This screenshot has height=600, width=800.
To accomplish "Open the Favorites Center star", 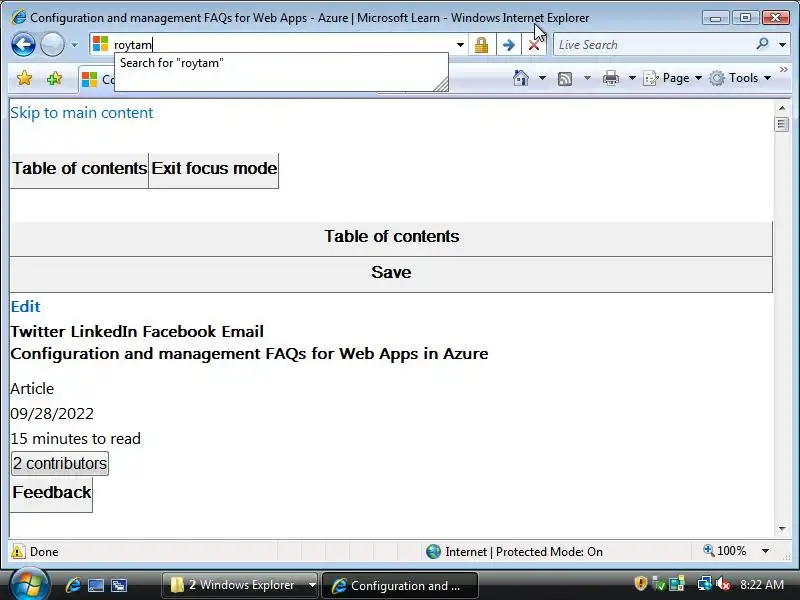I will [x=24, y=79].
